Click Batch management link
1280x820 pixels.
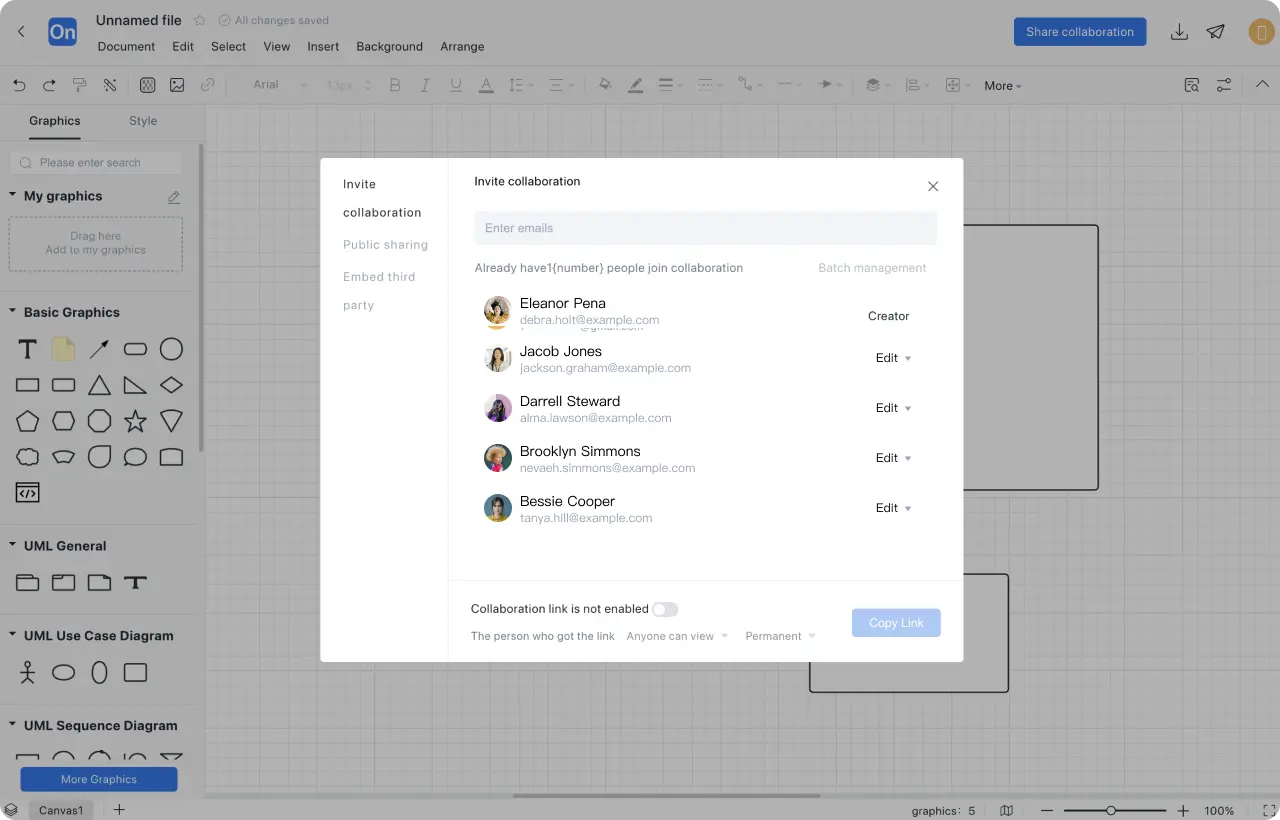(872, 268)
